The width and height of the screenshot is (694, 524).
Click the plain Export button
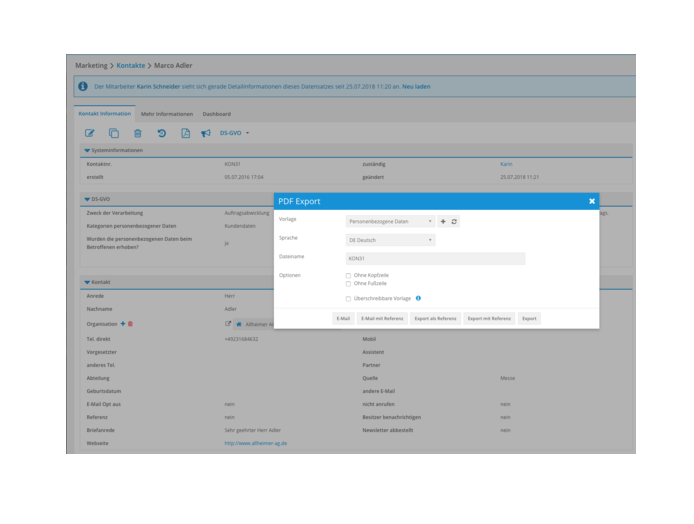(x=529, y=318)
